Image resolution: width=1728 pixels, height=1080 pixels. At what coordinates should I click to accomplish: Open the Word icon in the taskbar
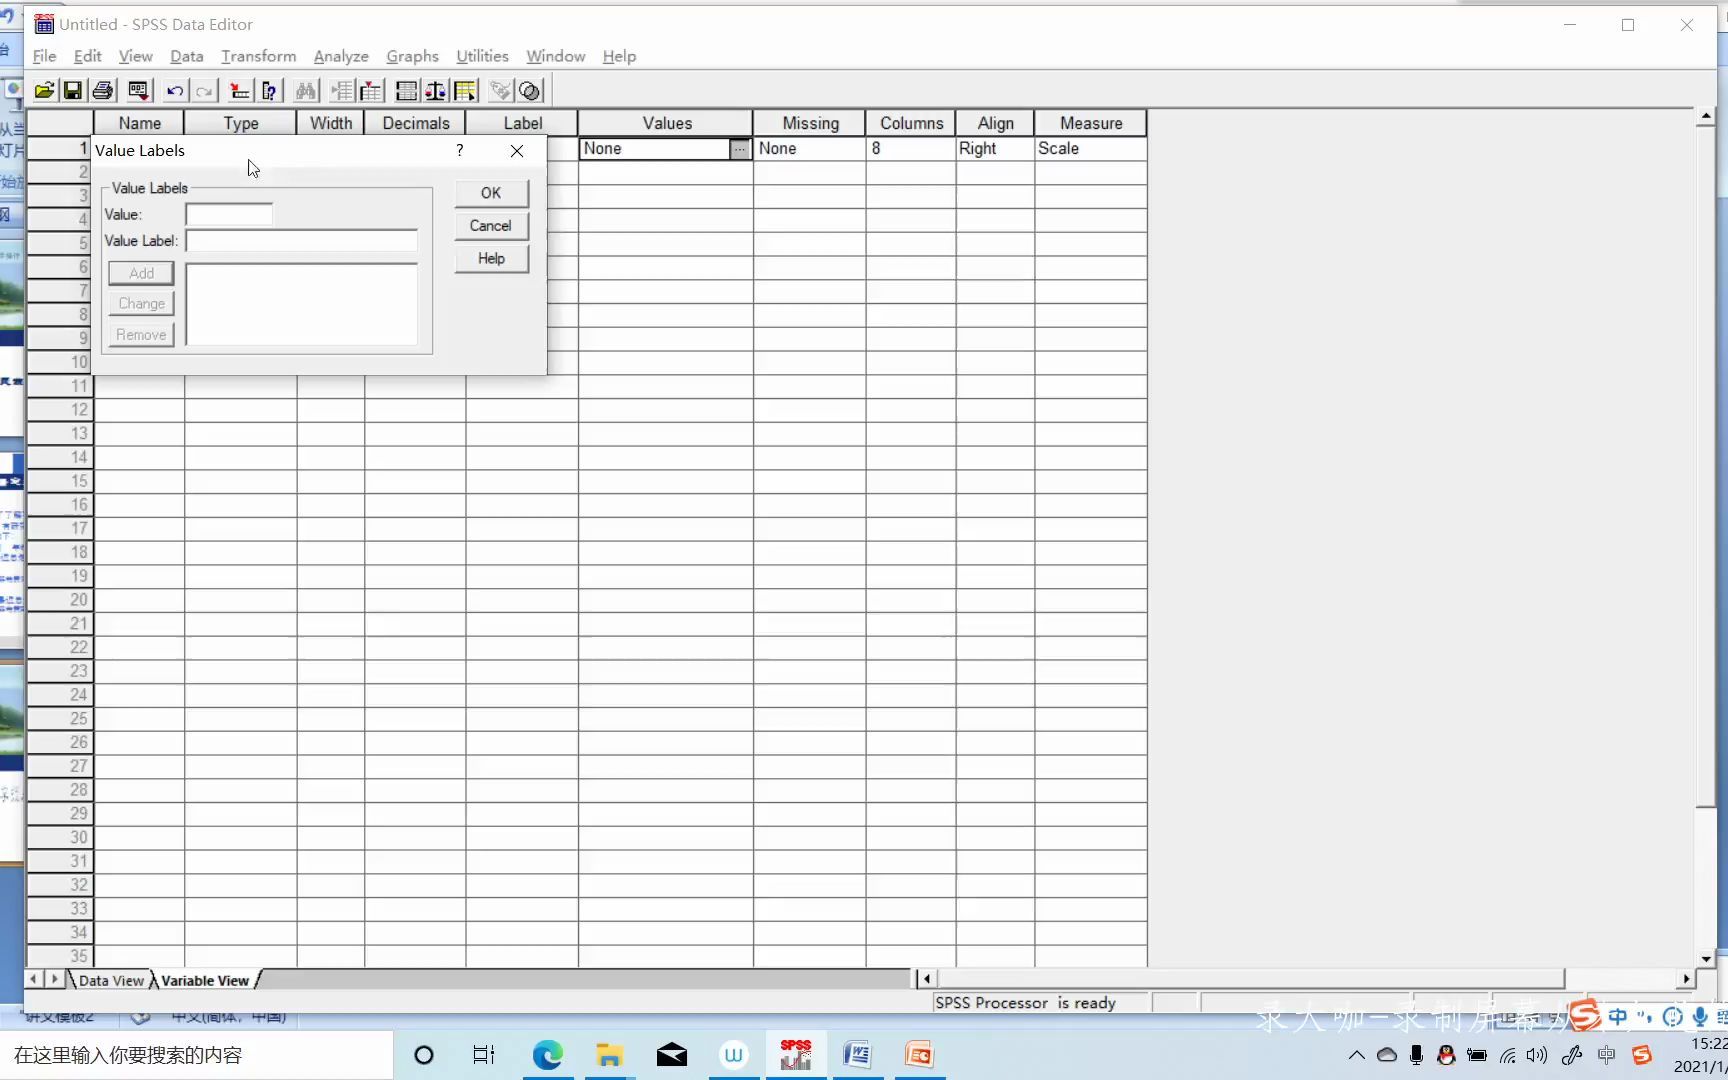[x=857, y=1055]
